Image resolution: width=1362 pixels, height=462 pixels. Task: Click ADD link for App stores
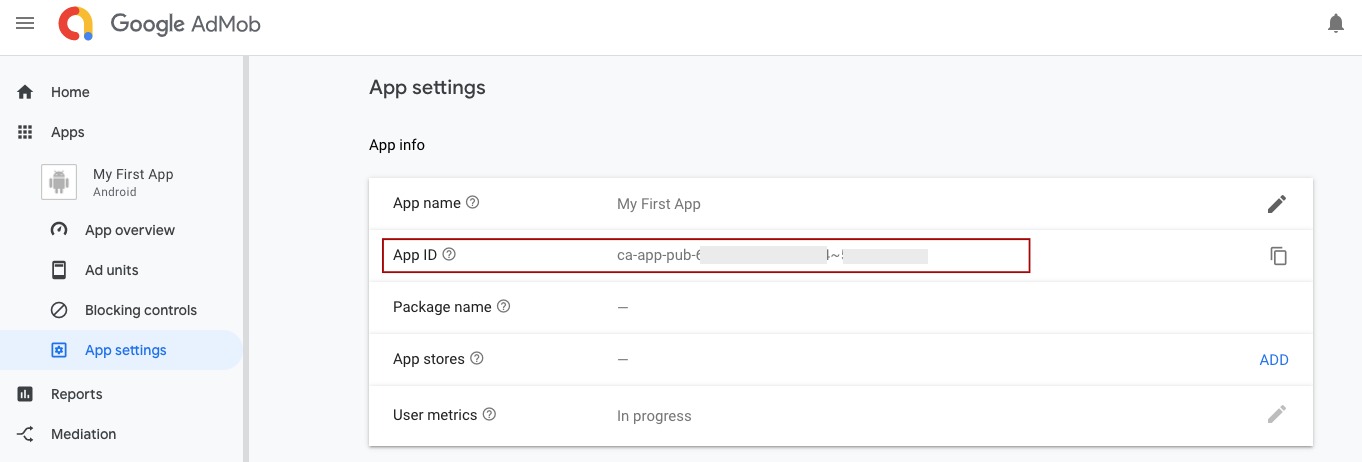coord(1274,360)
